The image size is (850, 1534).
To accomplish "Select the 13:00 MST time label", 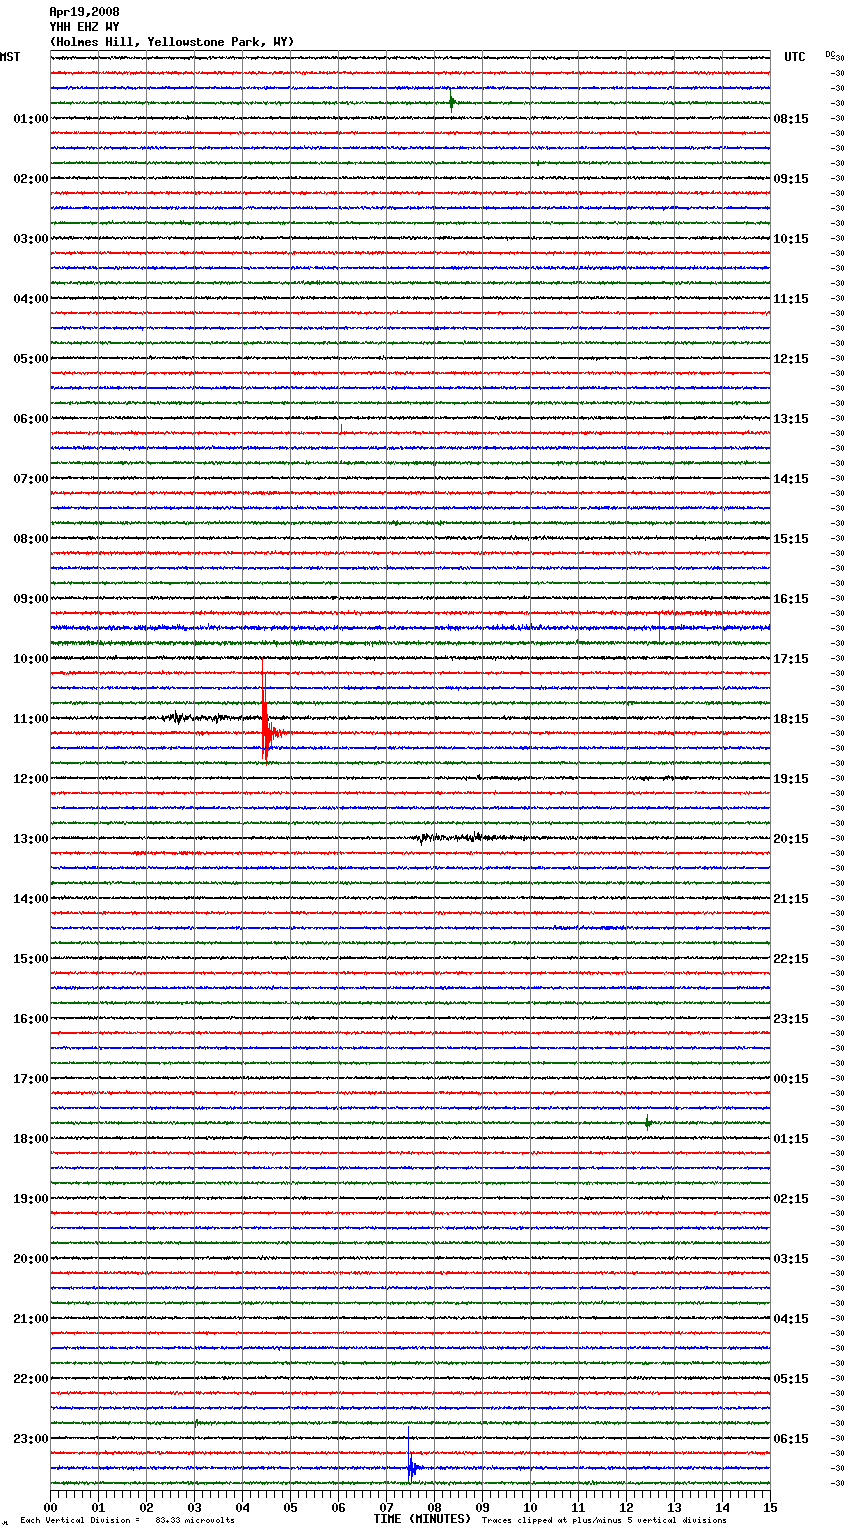I will click(31, 839).
